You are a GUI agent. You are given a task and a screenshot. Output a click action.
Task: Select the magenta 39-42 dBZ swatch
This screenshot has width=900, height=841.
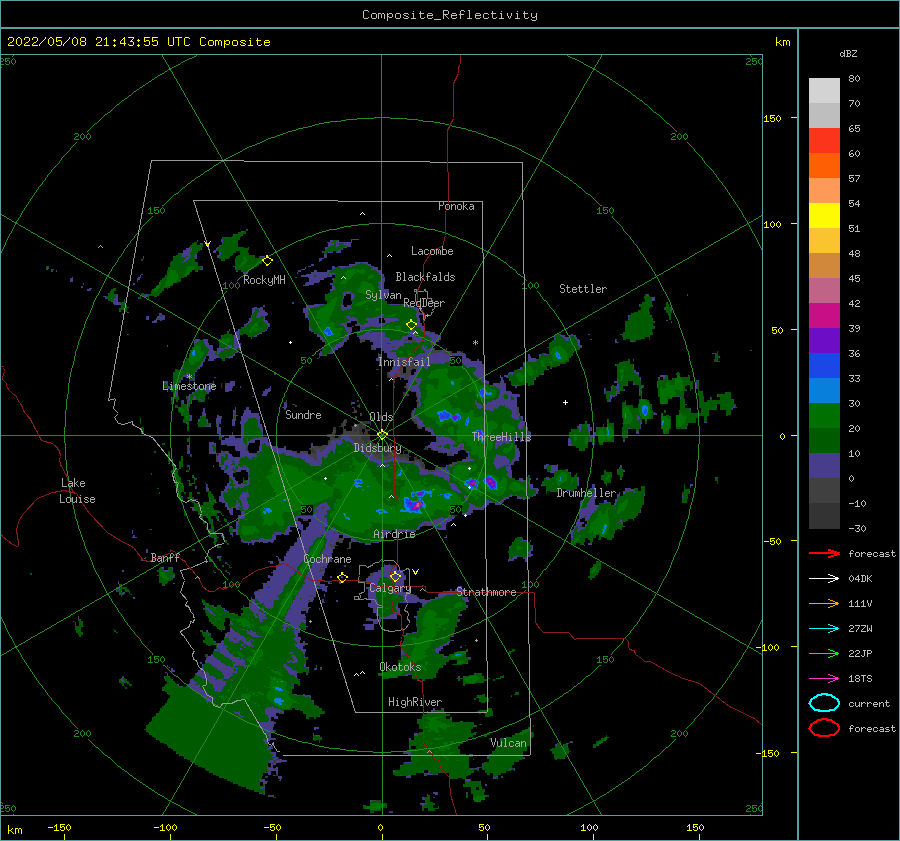[x=824, y=316]
